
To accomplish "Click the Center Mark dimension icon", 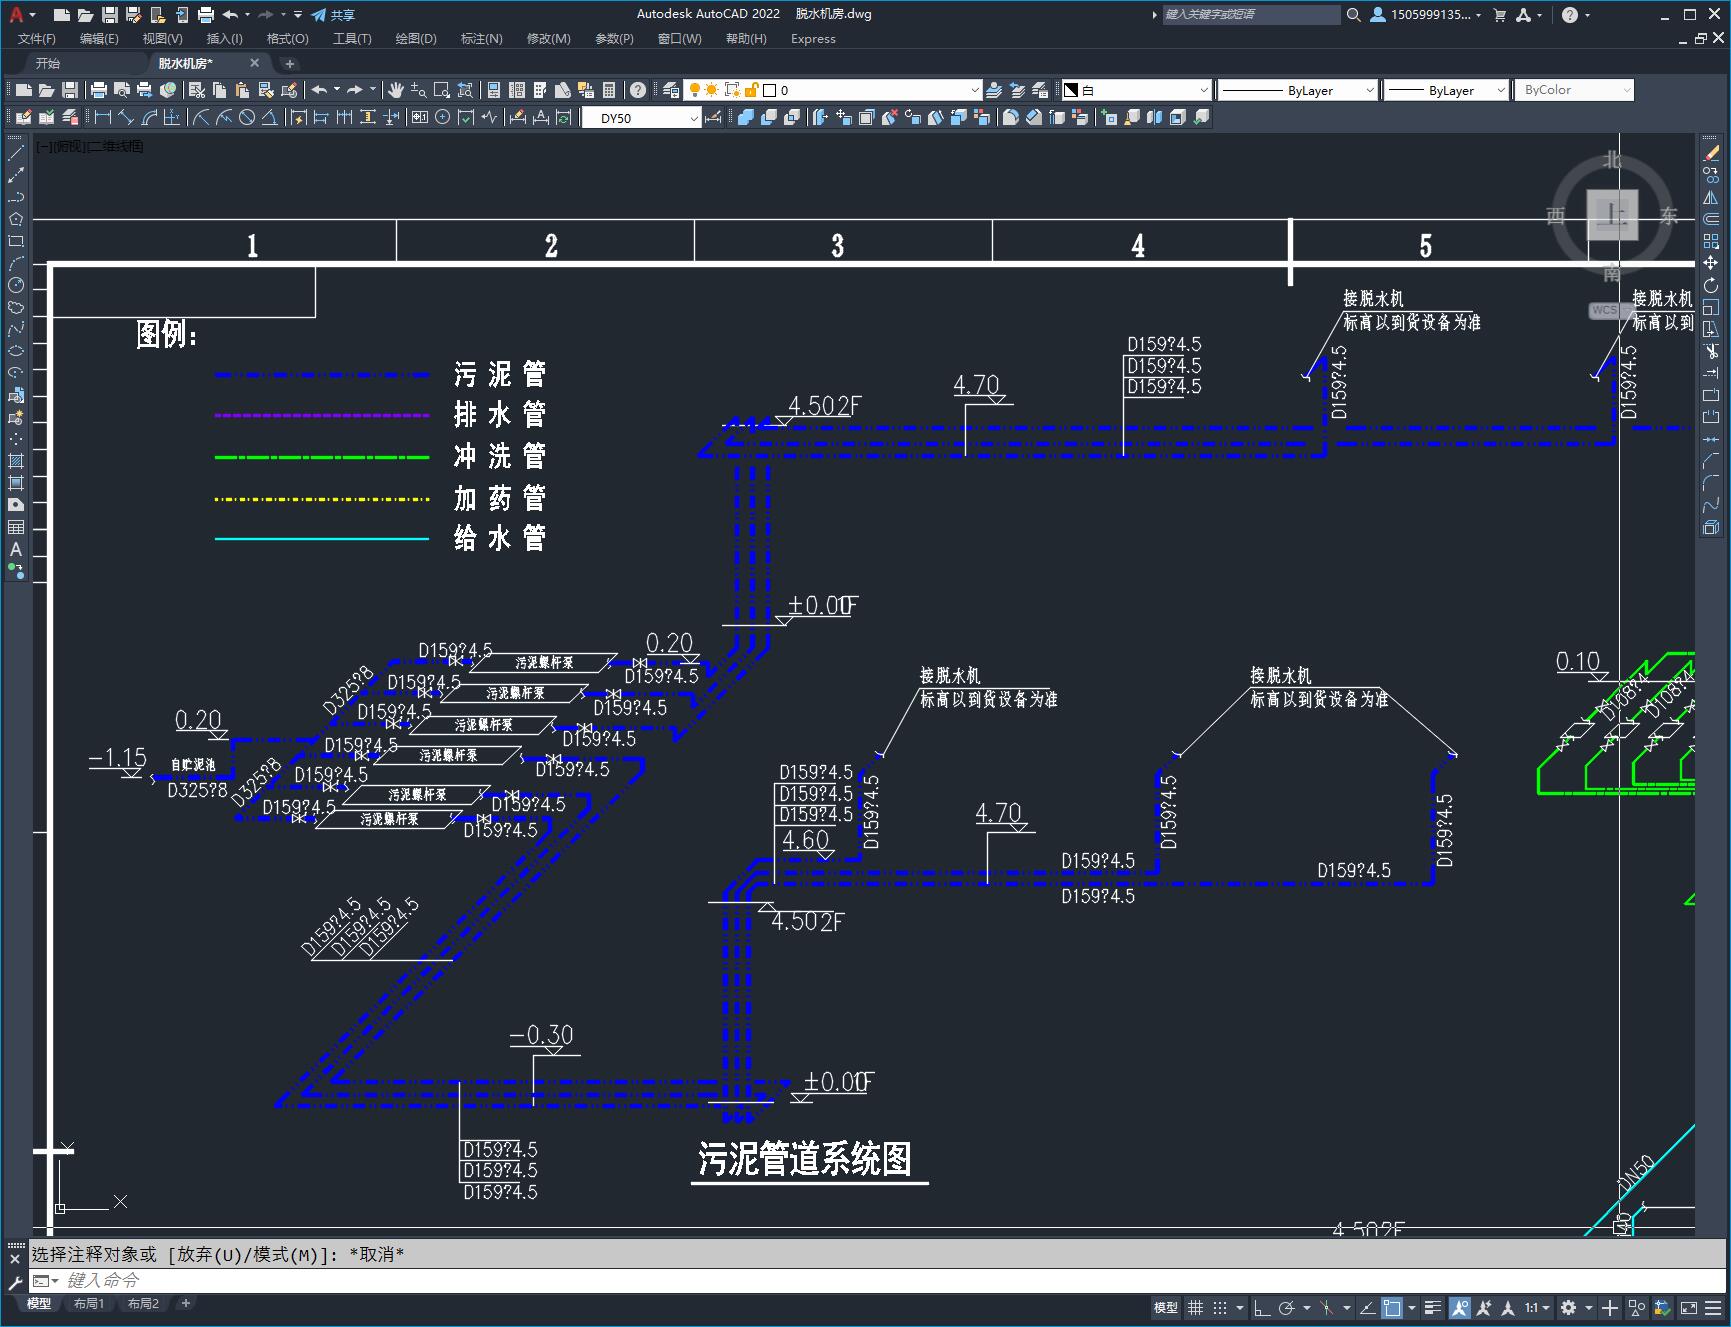I will pyautogui.click(x=442, y=117).
